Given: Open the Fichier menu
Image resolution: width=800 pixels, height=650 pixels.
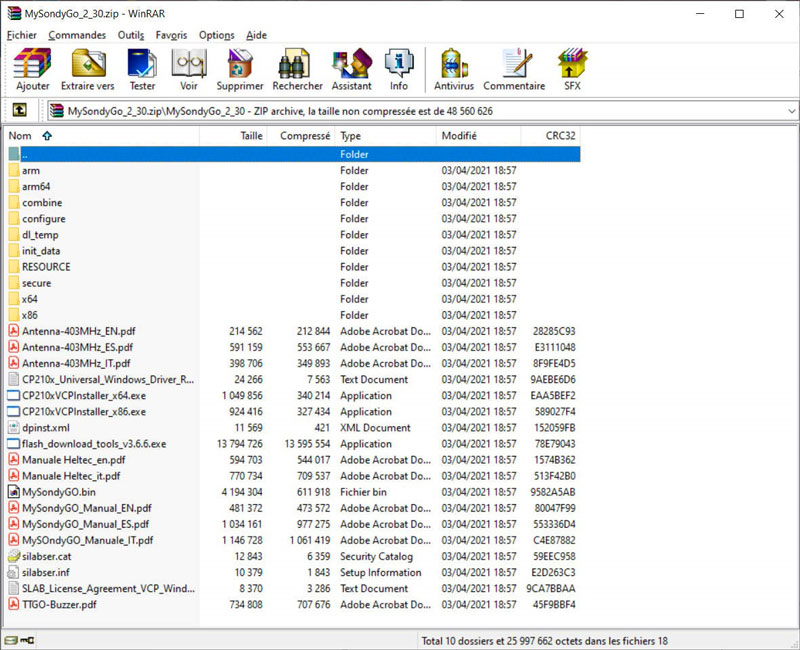Looking at the screenshot, I should point(21,35).
